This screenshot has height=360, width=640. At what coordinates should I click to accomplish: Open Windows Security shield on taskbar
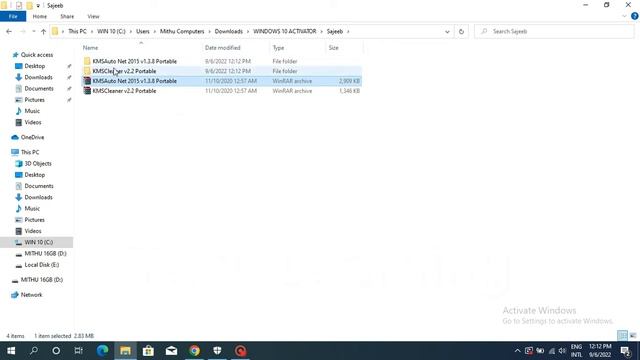(x=217, y=351)
